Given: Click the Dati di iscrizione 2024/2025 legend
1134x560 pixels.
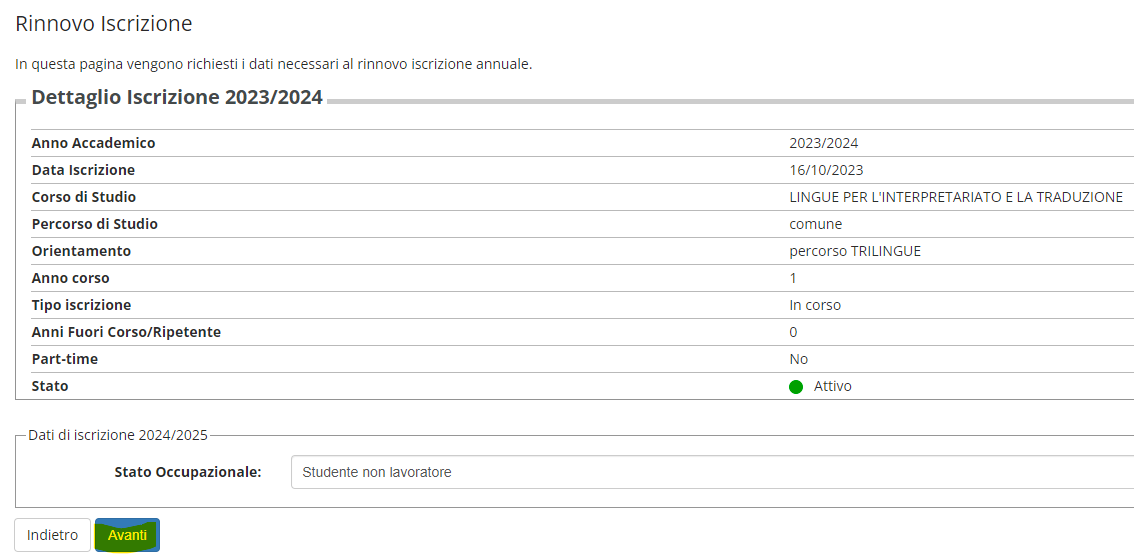Looking at the screenshot, I should coord(117,435).
